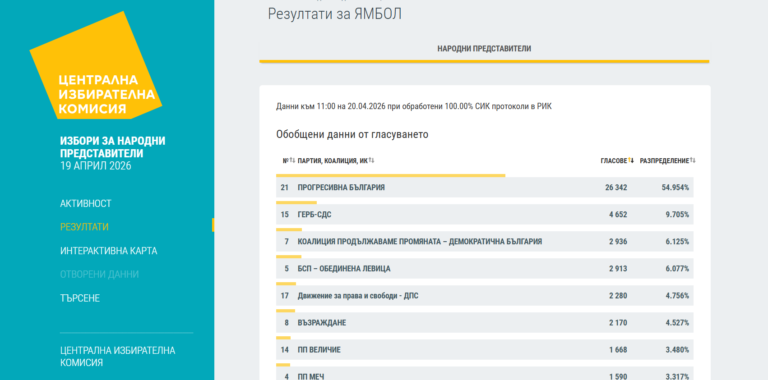Select КОАЛИЦИЯ ПРОДЪЛЖАВАМЕ ПРОМЯНАТА – ДЕМОКРАТИЧНА БЪЛГАРИЯ name
Viewport: 768px width, 380px height.
pyautogui.click(x=420, y=241)
